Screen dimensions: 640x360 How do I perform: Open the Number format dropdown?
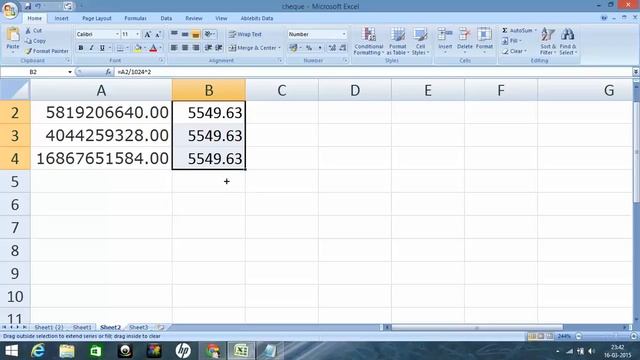[344, 34]
